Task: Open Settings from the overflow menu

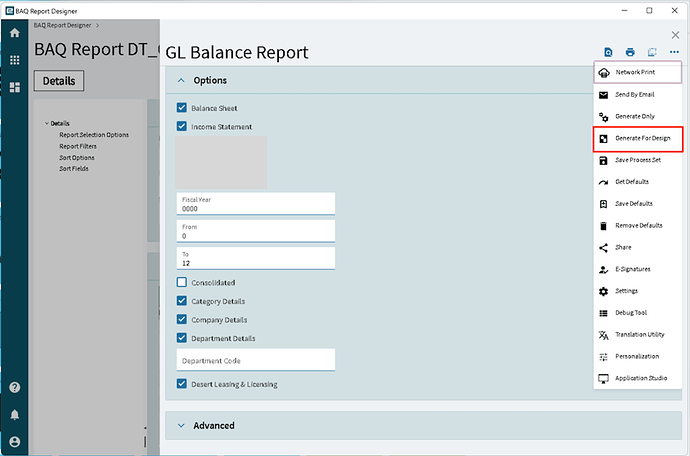Action: [638, 291]
